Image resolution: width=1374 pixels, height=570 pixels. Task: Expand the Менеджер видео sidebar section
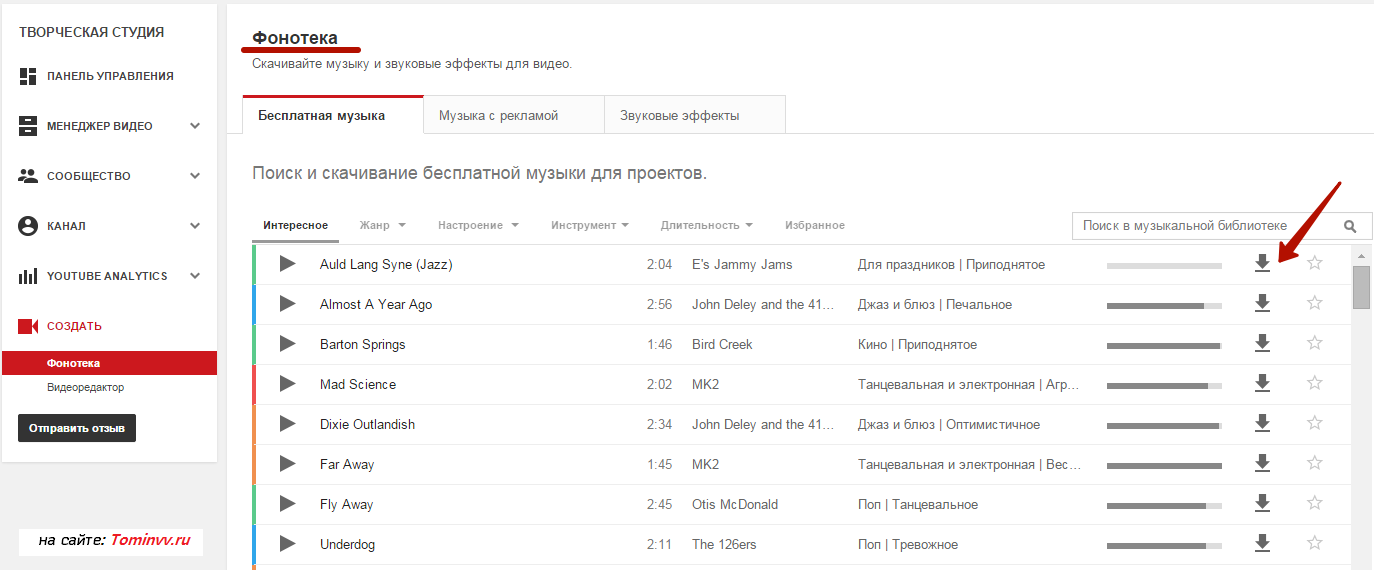tap(195, 126)
